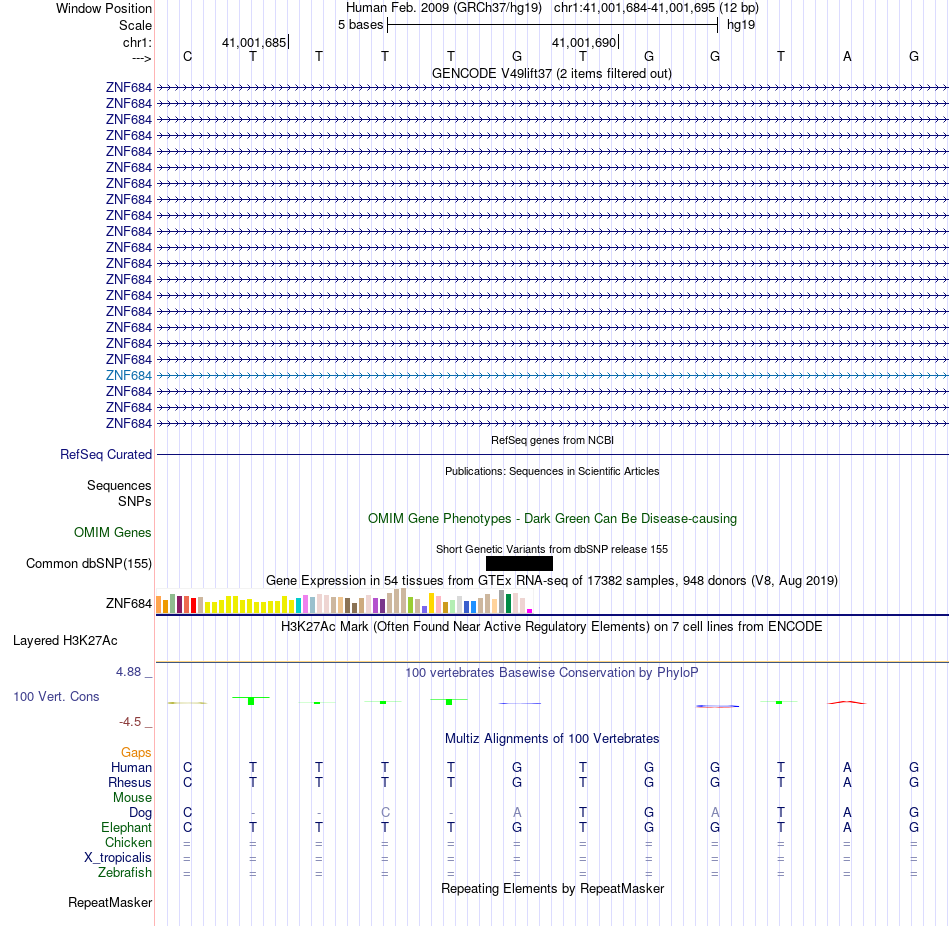Open the OMIM Gene Phenotypes track title

pos(552,519)
